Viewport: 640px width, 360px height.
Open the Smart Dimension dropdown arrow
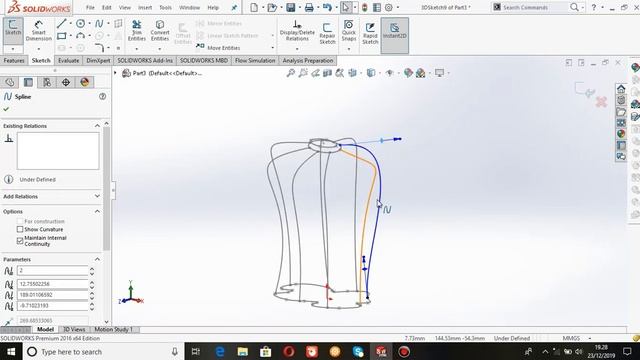38,49
